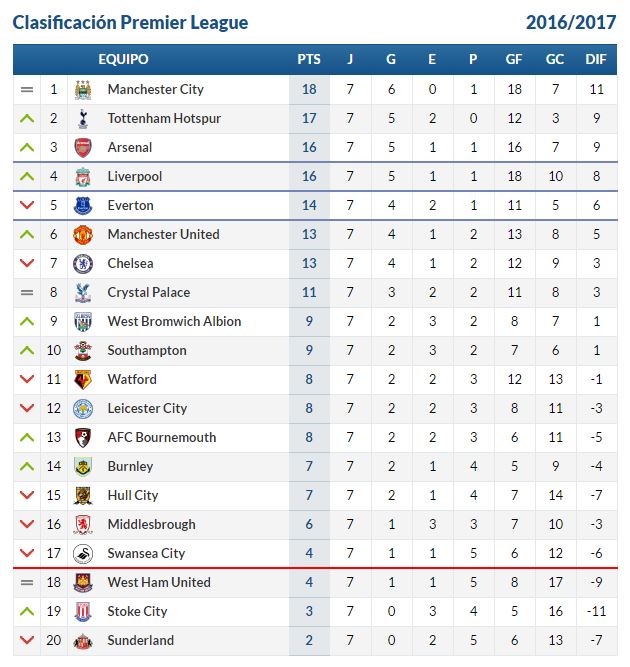Sort by the DIF column header

tap(596, 59)
